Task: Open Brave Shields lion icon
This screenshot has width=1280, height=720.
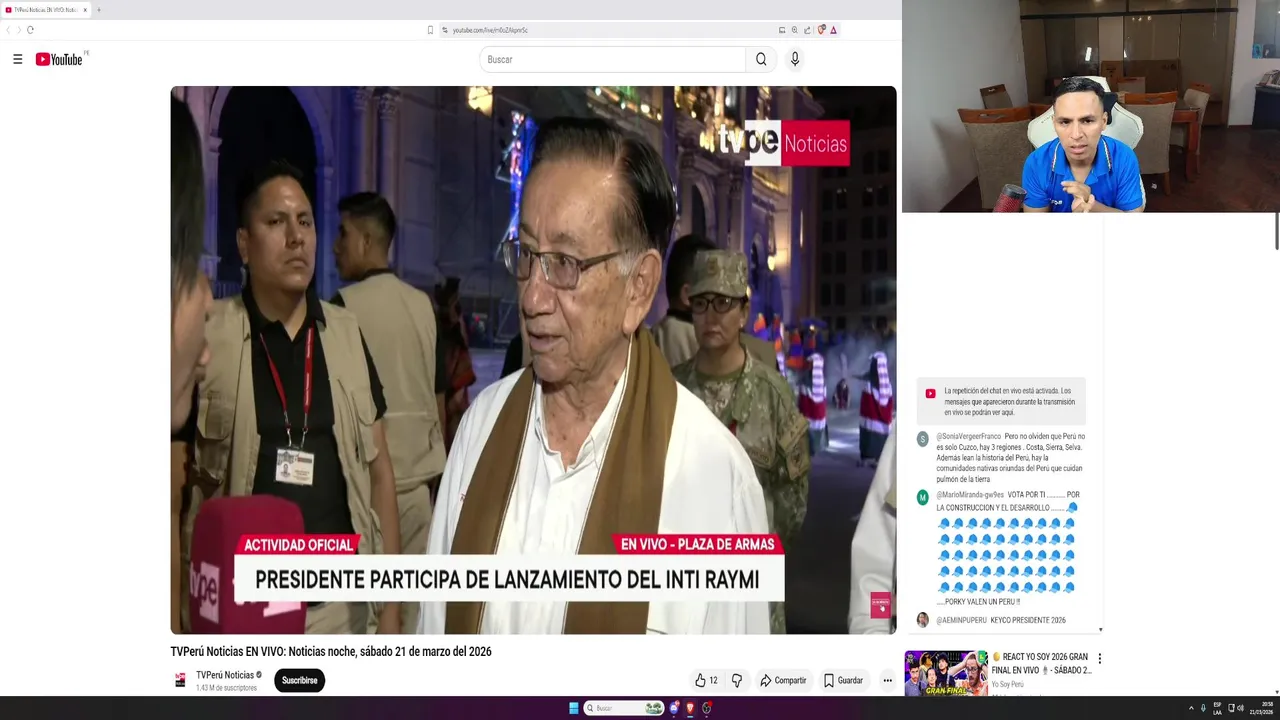Action: coord(822,30)
